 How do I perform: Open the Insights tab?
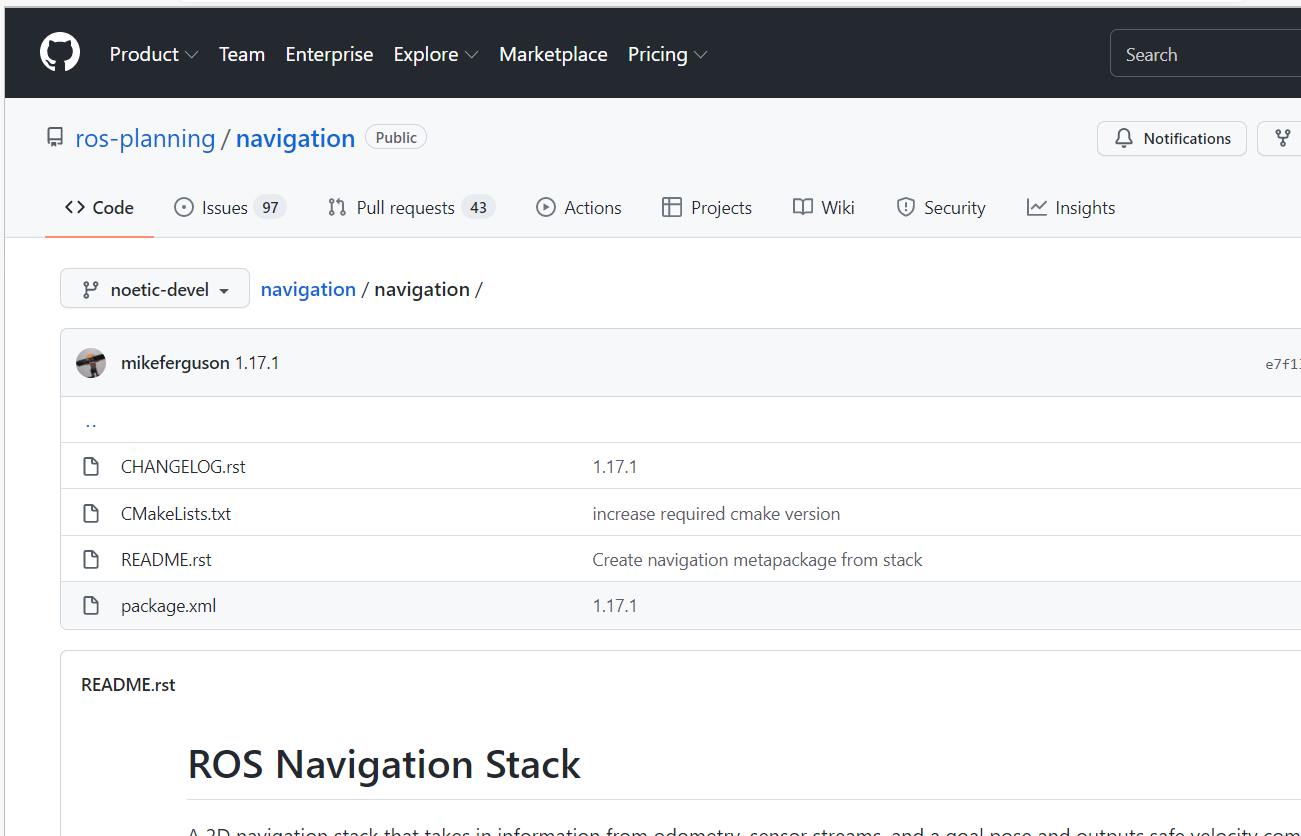(1071, 208)
